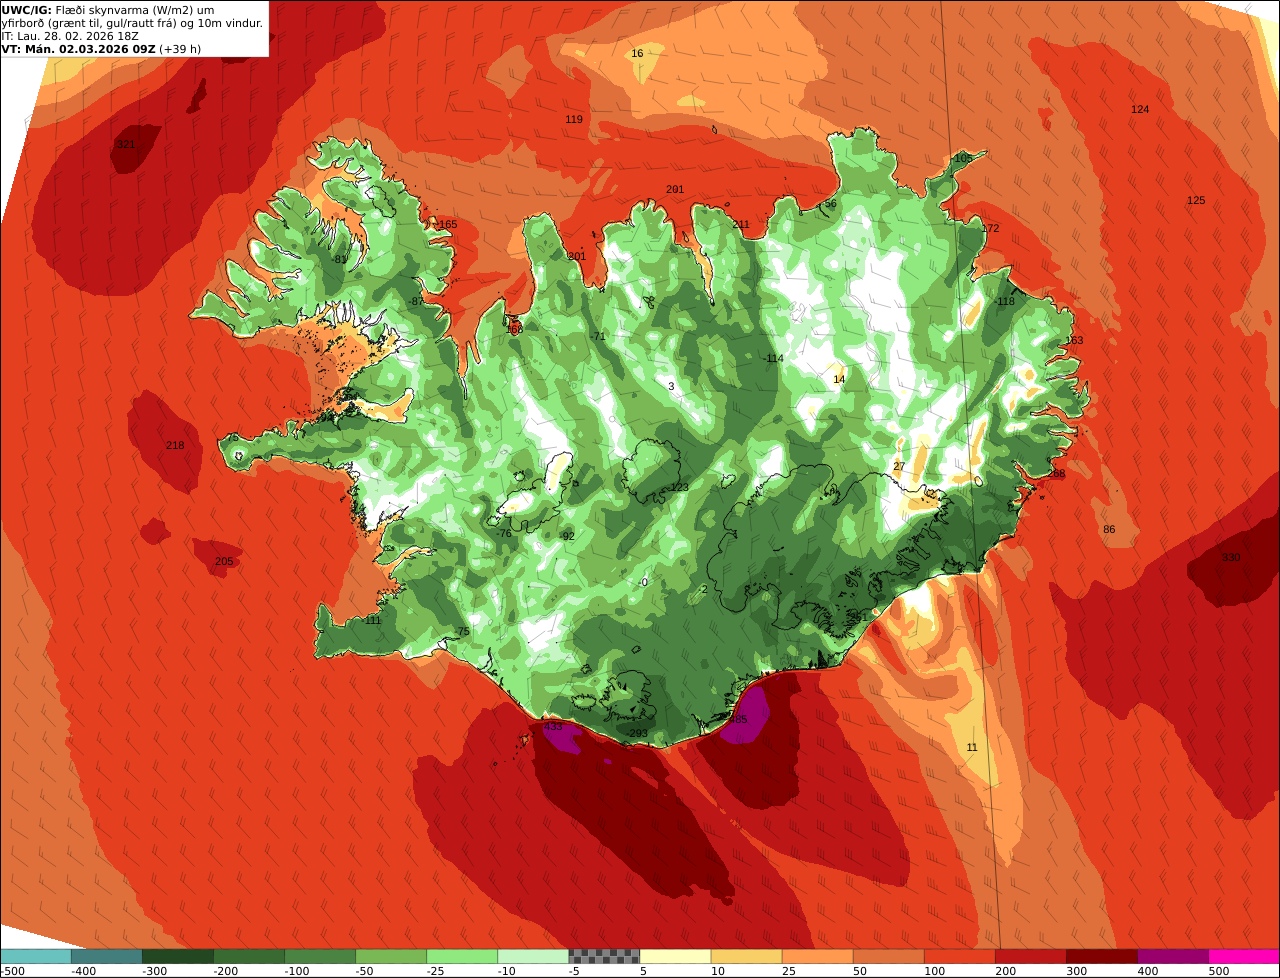Click the yellow-orange 10 to 25 legend swatch
This screenshot has height=978, width=1280.
(747, 956)
